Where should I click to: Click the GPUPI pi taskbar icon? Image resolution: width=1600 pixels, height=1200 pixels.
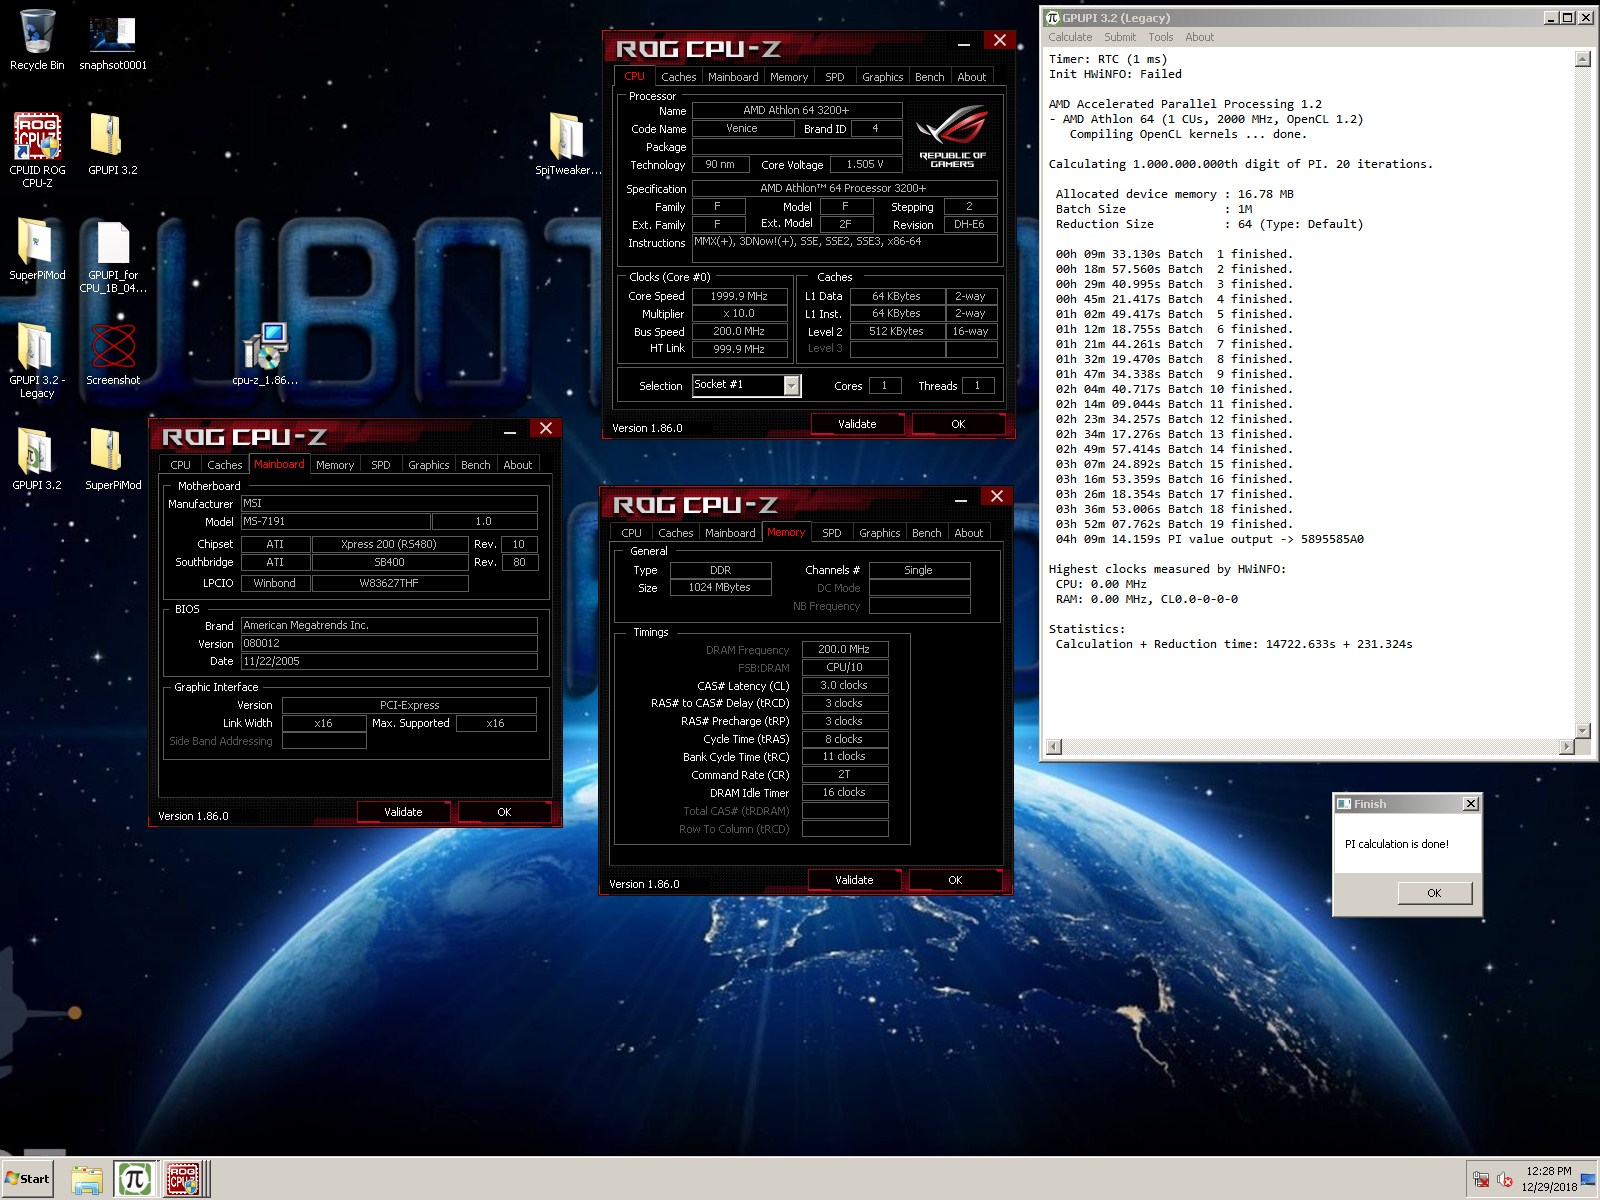(x=134, y=1179)
